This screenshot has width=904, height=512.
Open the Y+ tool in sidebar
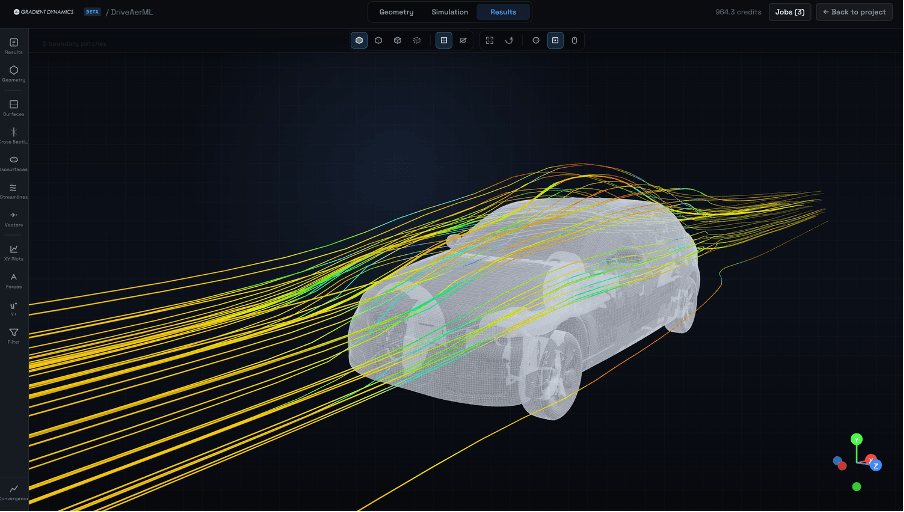tap(14, 308)
